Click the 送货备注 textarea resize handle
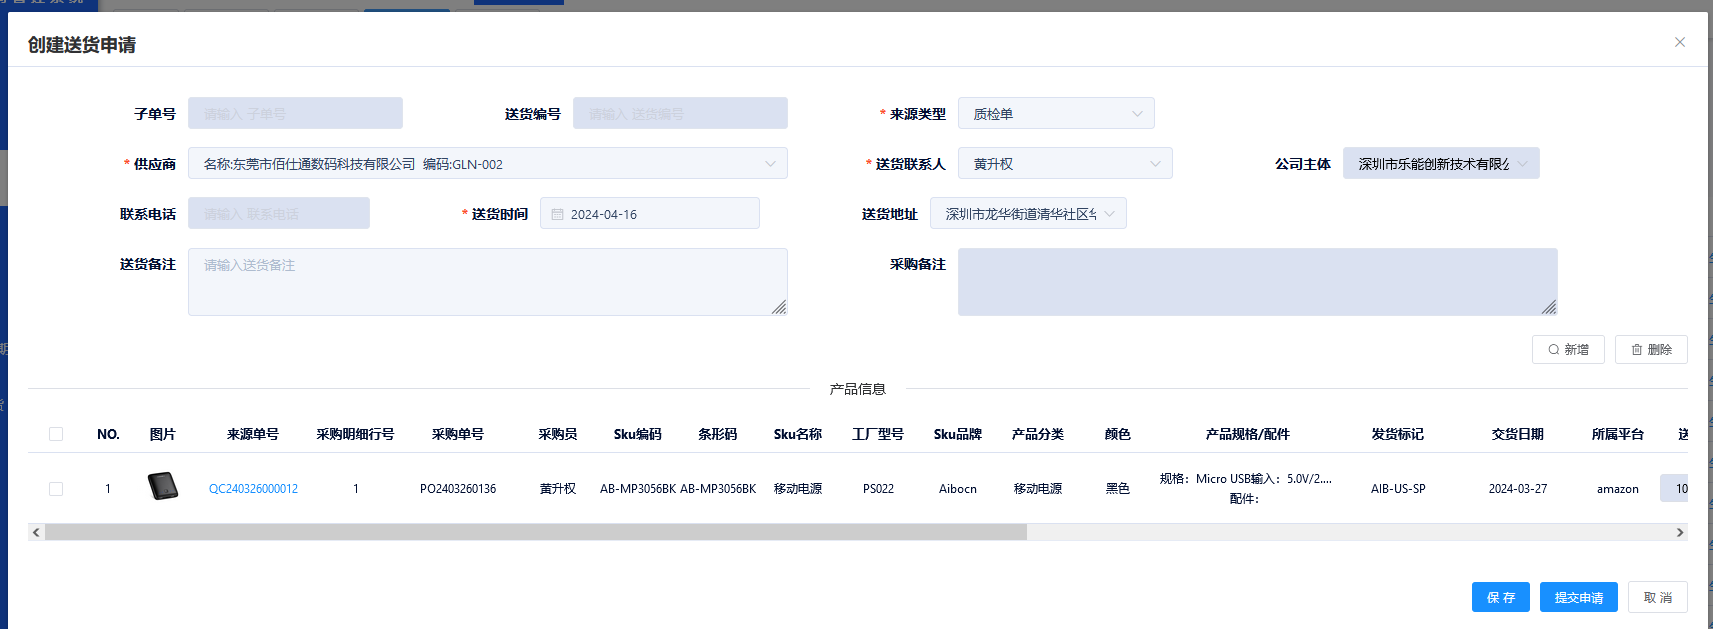1713x629 pixels. tap(780, 308)
